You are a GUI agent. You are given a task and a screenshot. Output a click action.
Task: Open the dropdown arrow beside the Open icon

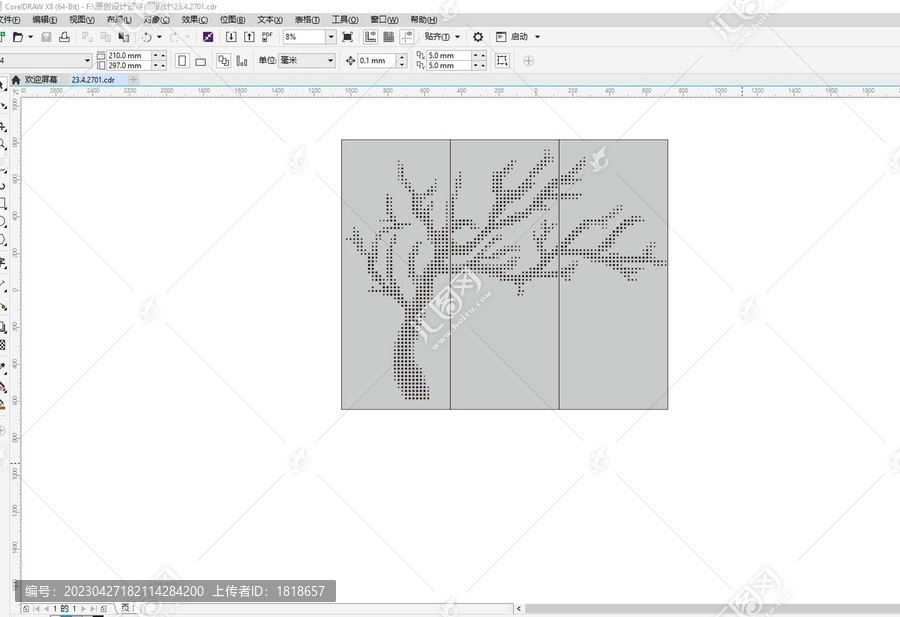click(x=30, y=37)
